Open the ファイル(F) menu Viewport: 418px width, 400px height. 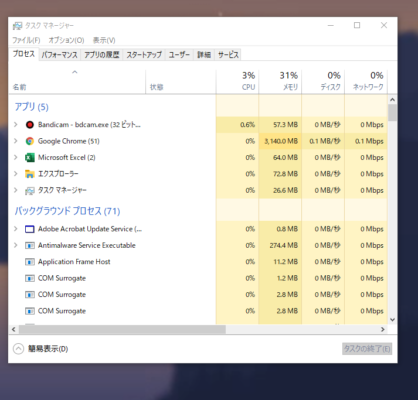point(26,40)
